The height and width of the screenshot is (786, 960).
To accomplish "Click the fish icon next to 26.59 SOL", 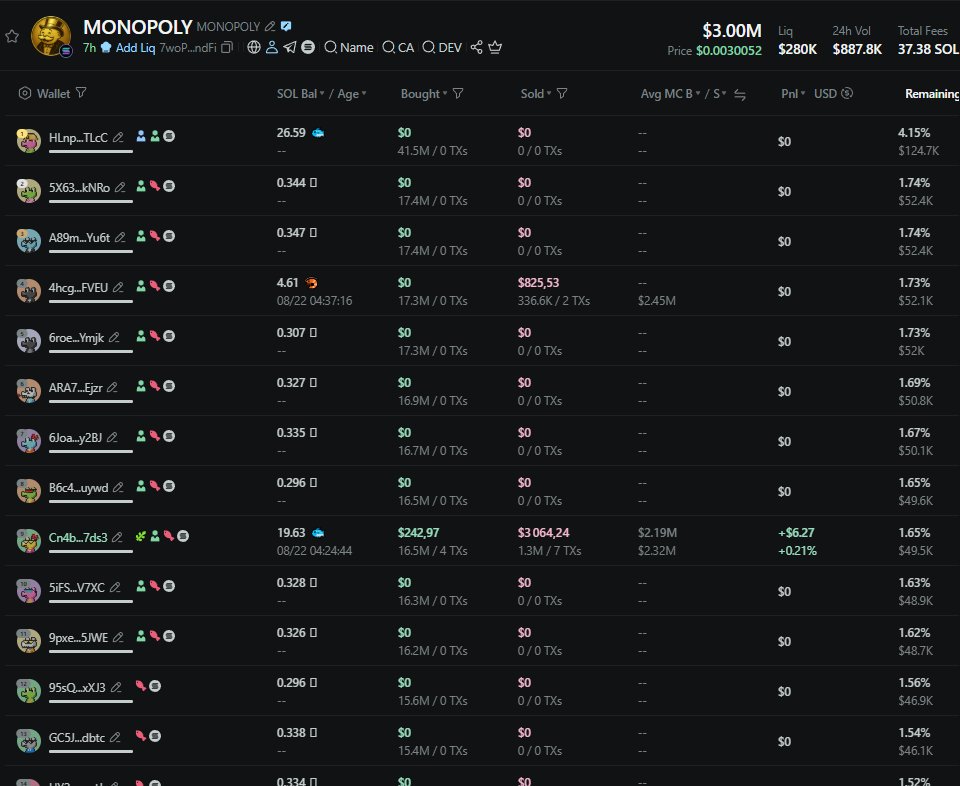I will pyautogui.click(x=318, y=132).
